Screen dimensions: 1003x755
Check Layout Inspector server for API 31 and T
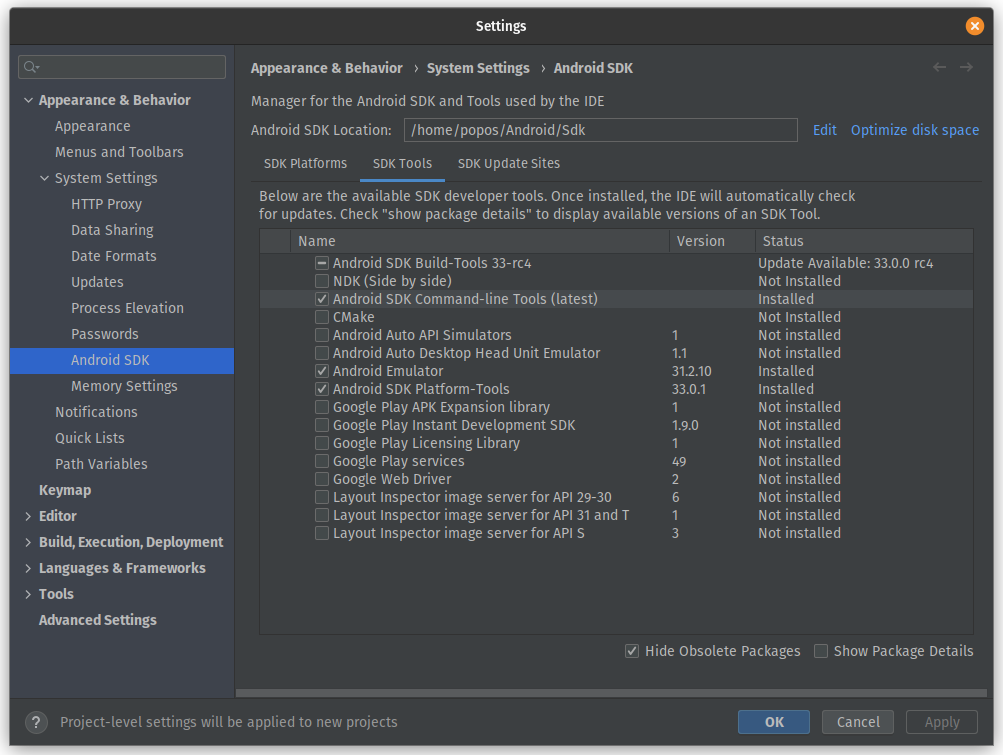[322, 515]
